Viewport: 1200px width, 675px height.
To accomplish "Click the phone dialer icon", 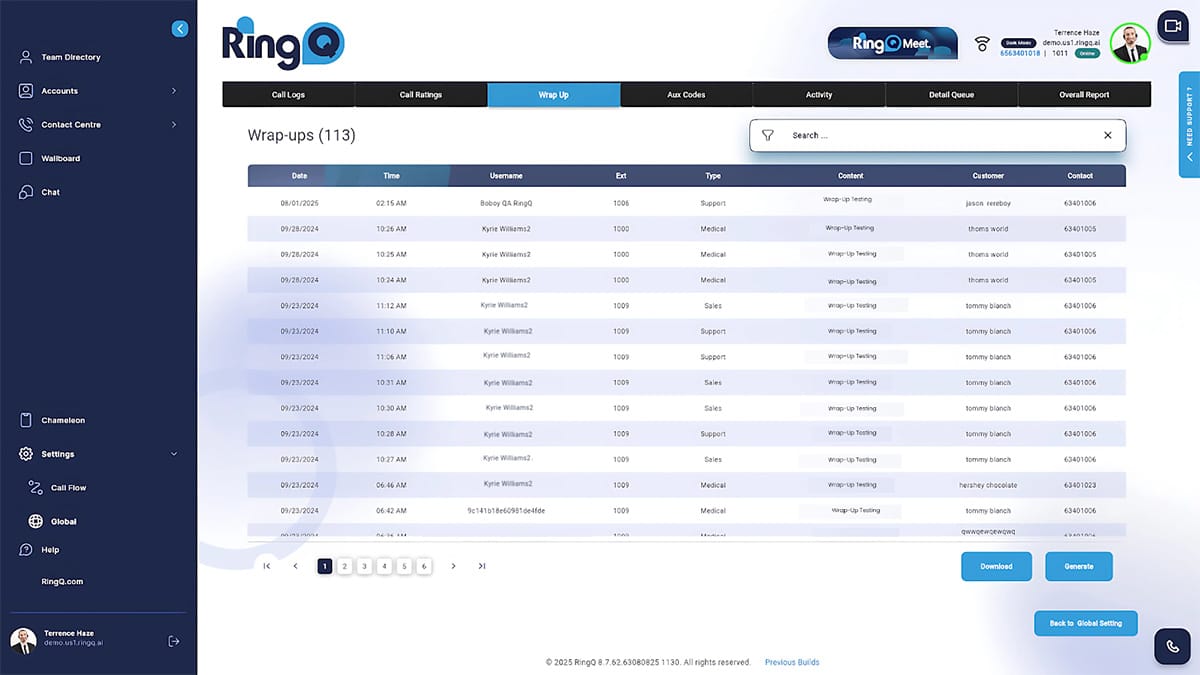I will [1171, 646].
